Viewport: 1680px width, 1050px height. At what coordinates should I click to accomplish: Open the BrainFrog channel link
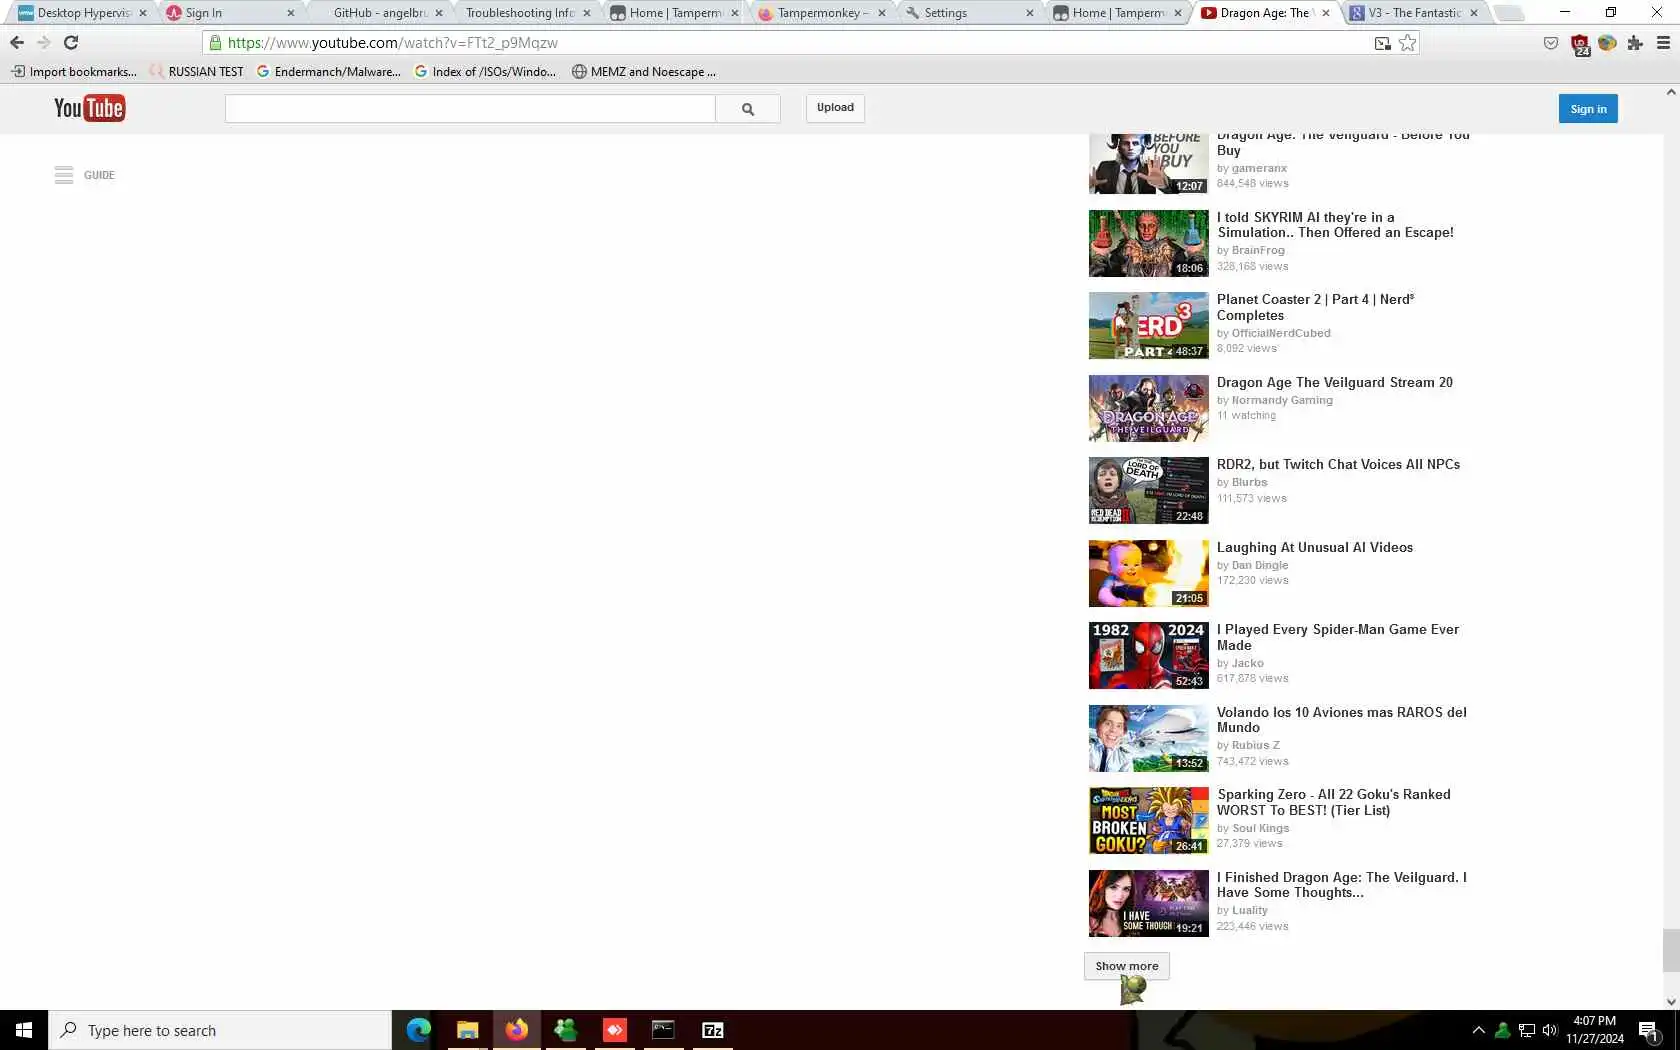pyautogui.click(x=1258, y=251)
